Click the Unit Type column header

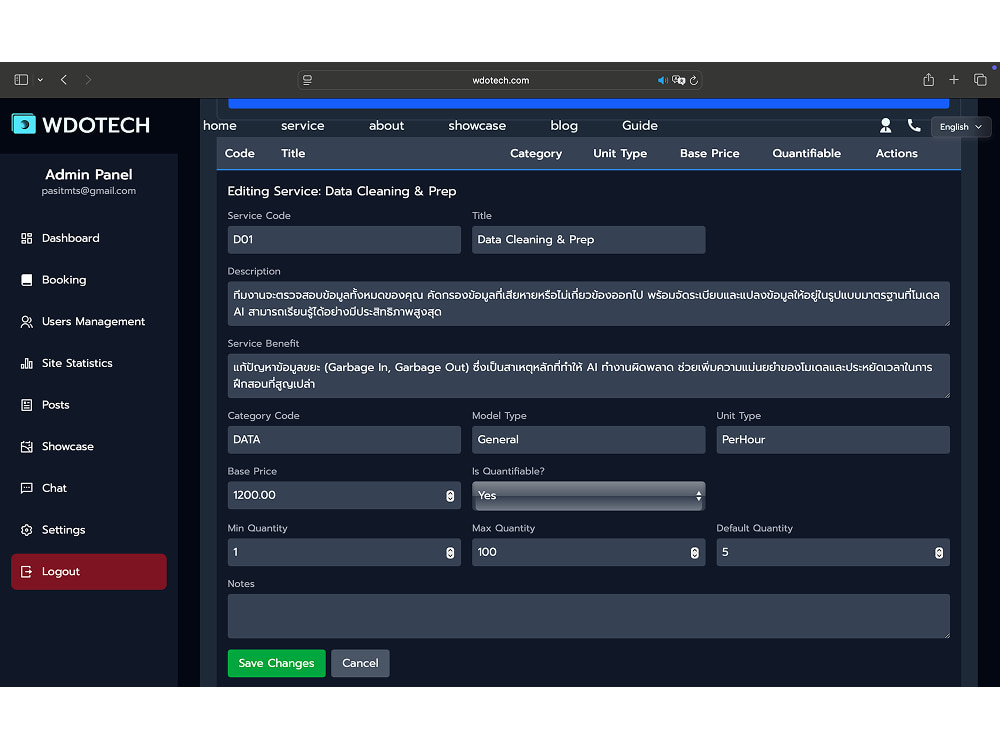pyautogui.click(x=620, y=153)
